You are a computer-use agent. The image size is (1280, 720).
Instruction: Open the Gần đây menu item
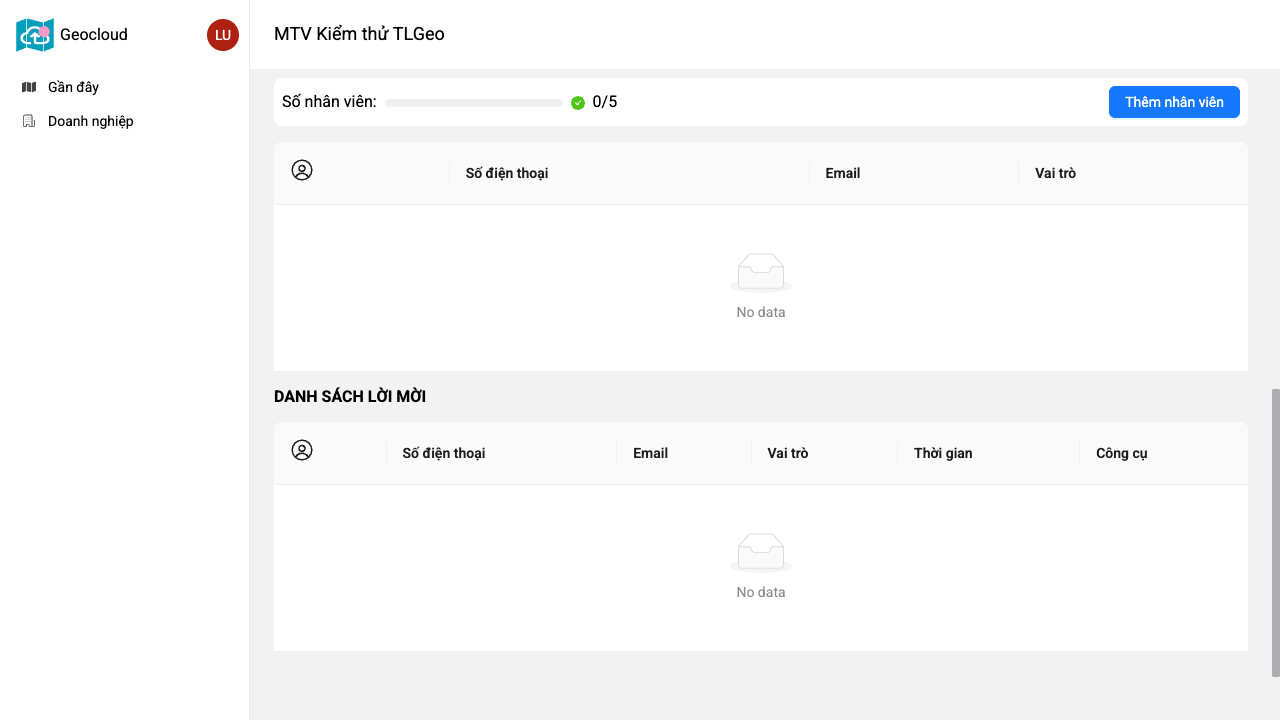click(73, 87)
